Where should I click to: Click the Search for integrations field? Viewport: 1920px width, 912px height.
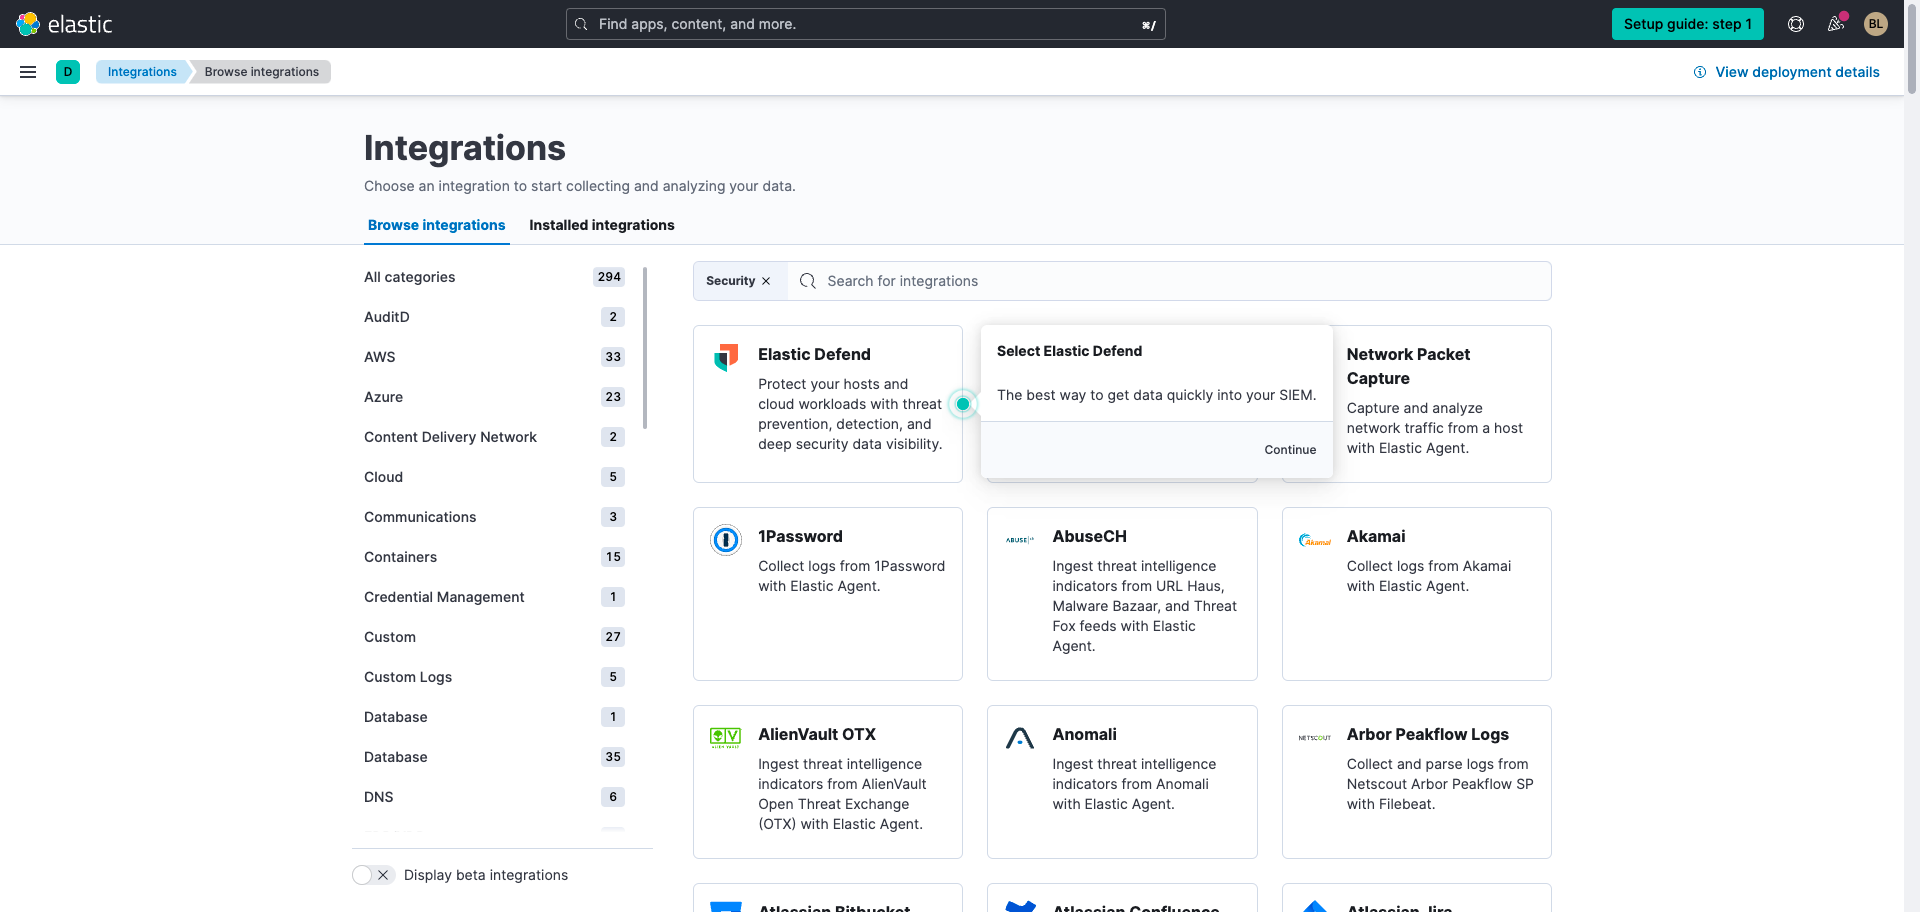coord(1170,281)
